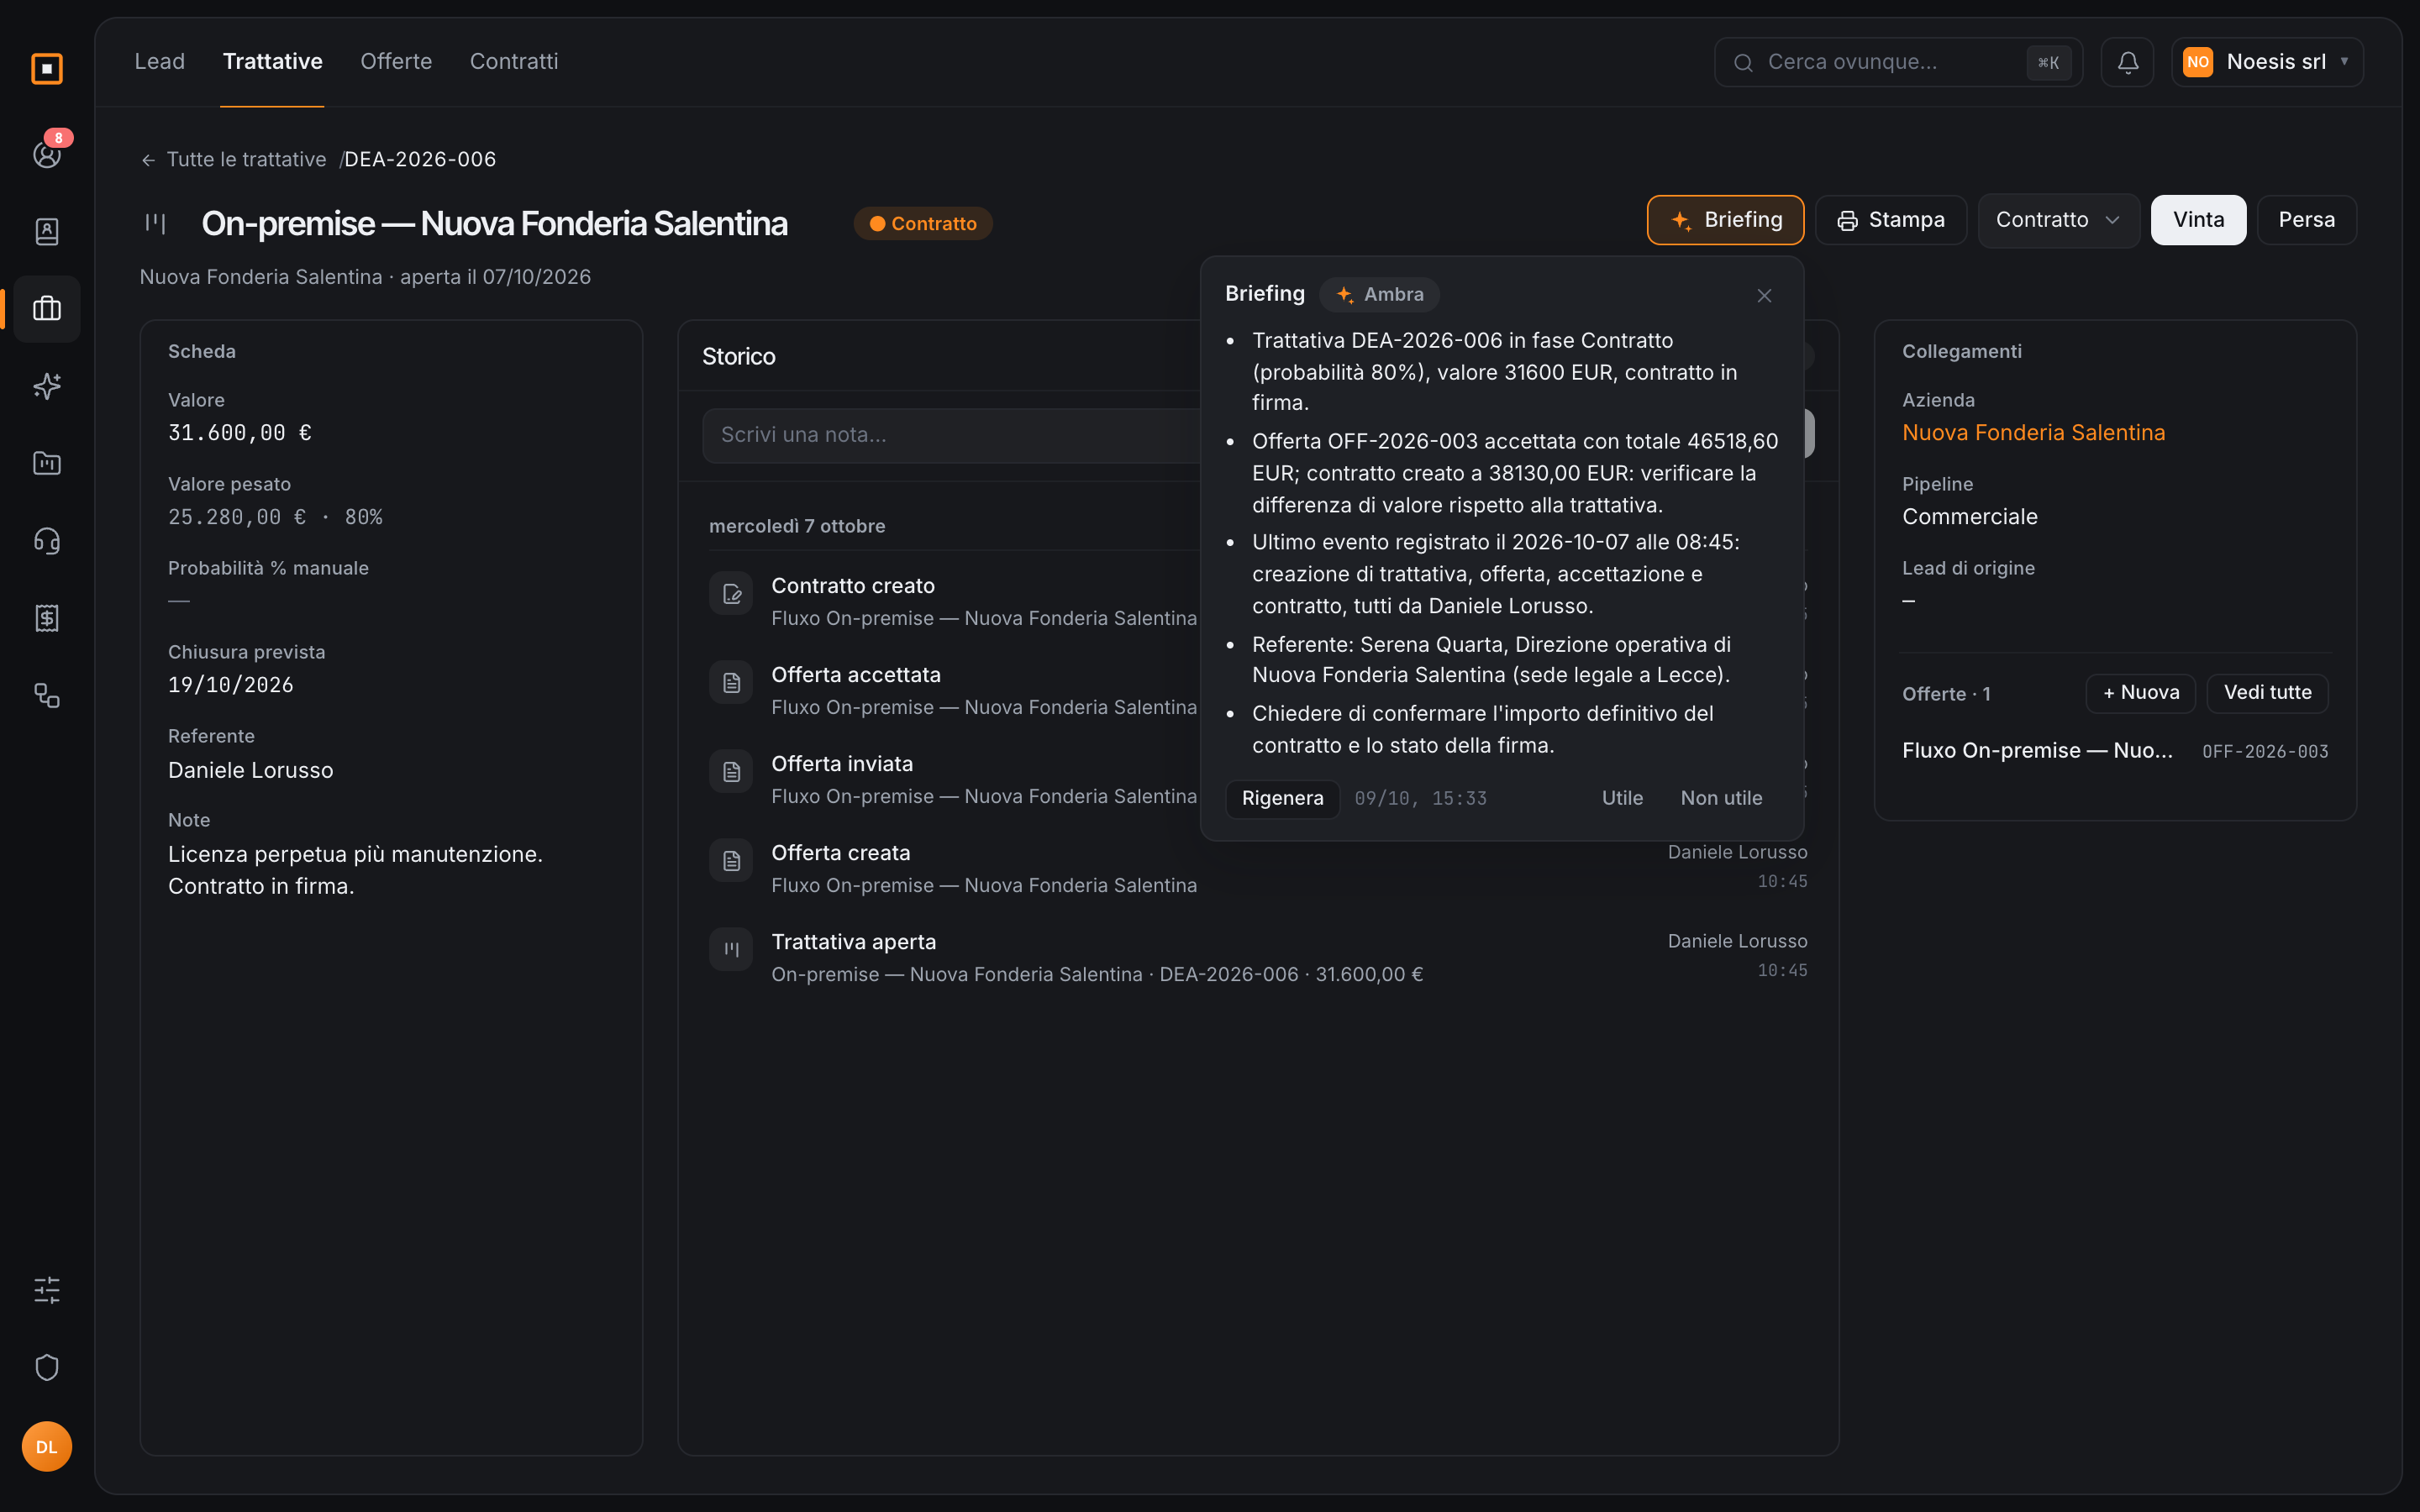Image resolution: width=2420 pixels, height=1512 pixels.
Task: Open the Noesis srl workspace switcher
Action: tap(2267, 62)
